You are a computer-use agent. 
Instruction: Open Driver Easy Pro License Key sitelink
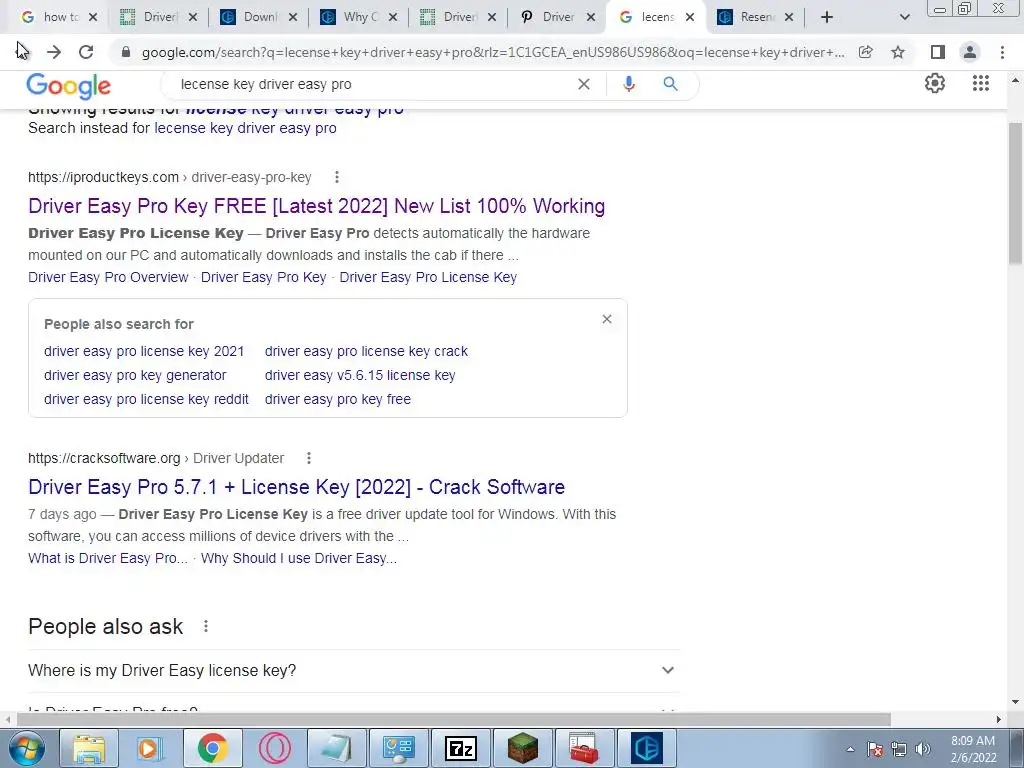coord(428,278)
